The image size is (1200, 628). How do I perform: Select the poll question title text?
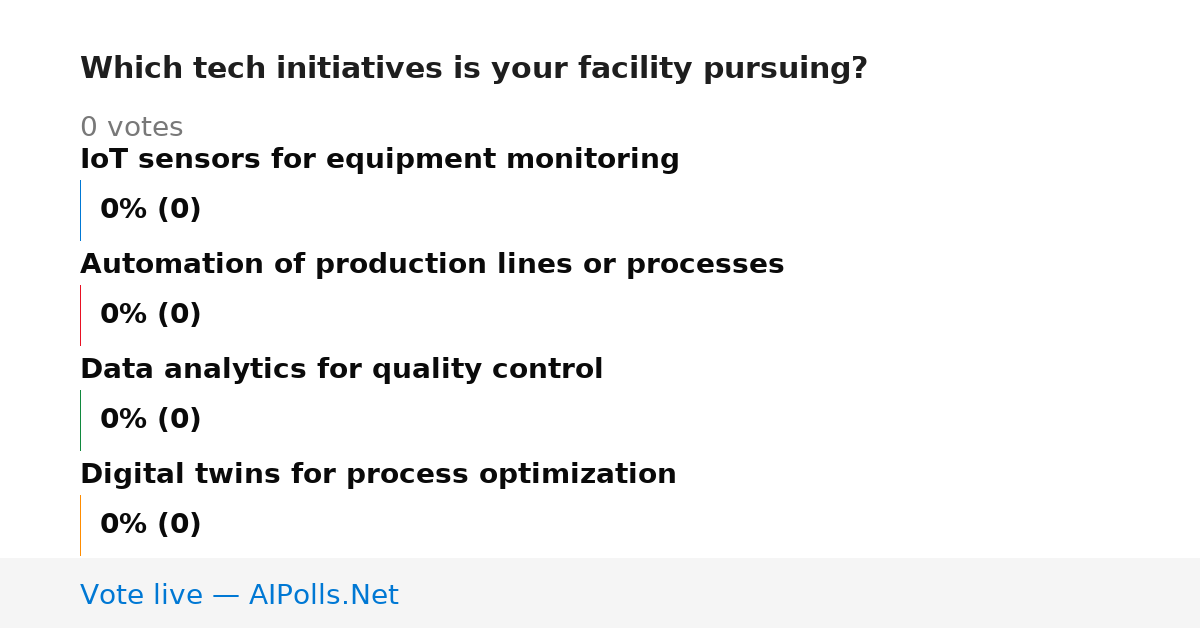[474, 69]
